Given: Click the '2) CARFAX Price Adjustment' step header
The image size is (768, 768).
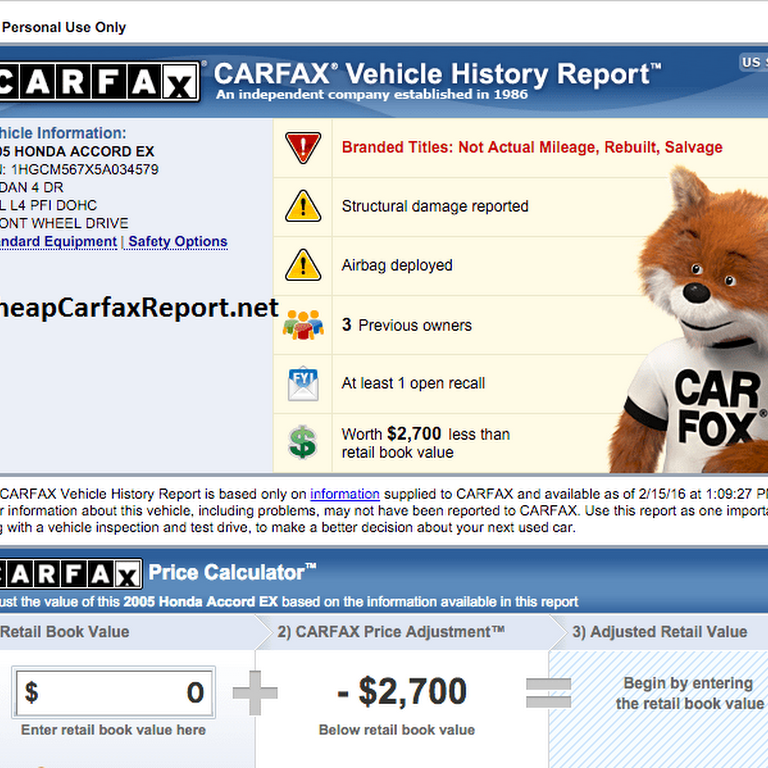Looking at the screenshot, I should [391, 632].
